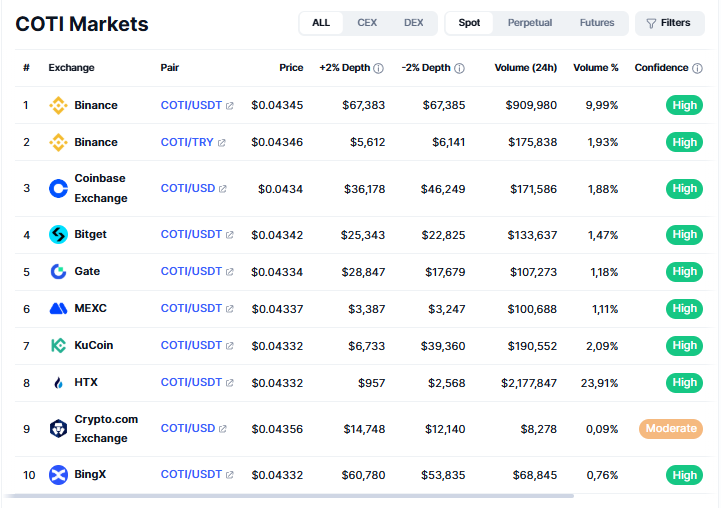Click the KuCoin logo icon

pyautogui.click(x=58, y=345)
